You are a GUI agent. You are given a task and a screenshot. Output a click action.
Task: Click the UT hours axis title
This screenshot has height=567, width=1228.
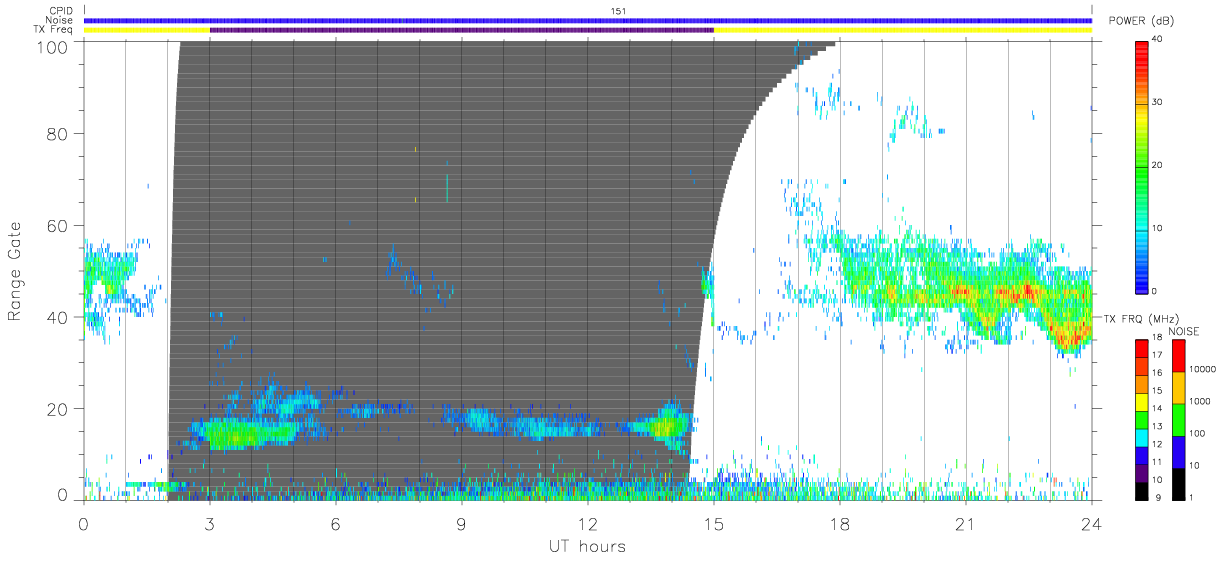[586, 546]
